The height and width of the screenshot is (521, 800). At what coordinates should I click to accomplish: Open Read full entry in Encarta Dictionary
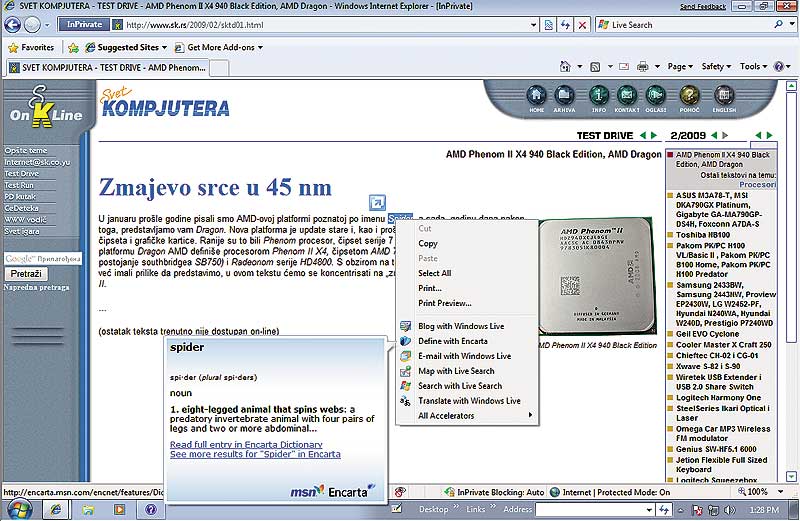[x=246, y=444]
